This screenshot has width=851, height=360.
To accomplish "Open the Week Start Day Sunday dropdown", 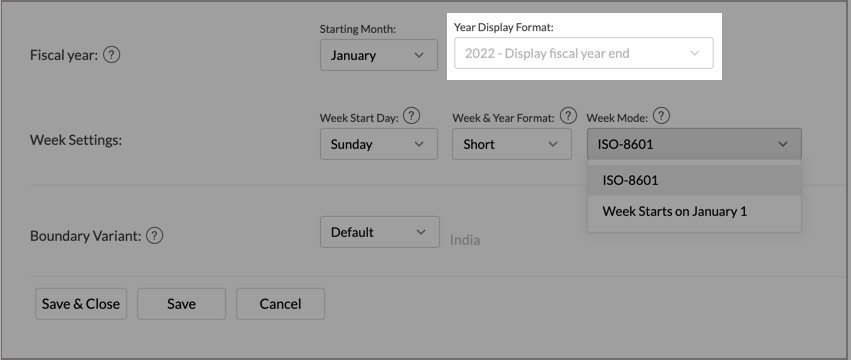I will click(x=379, y=144).
